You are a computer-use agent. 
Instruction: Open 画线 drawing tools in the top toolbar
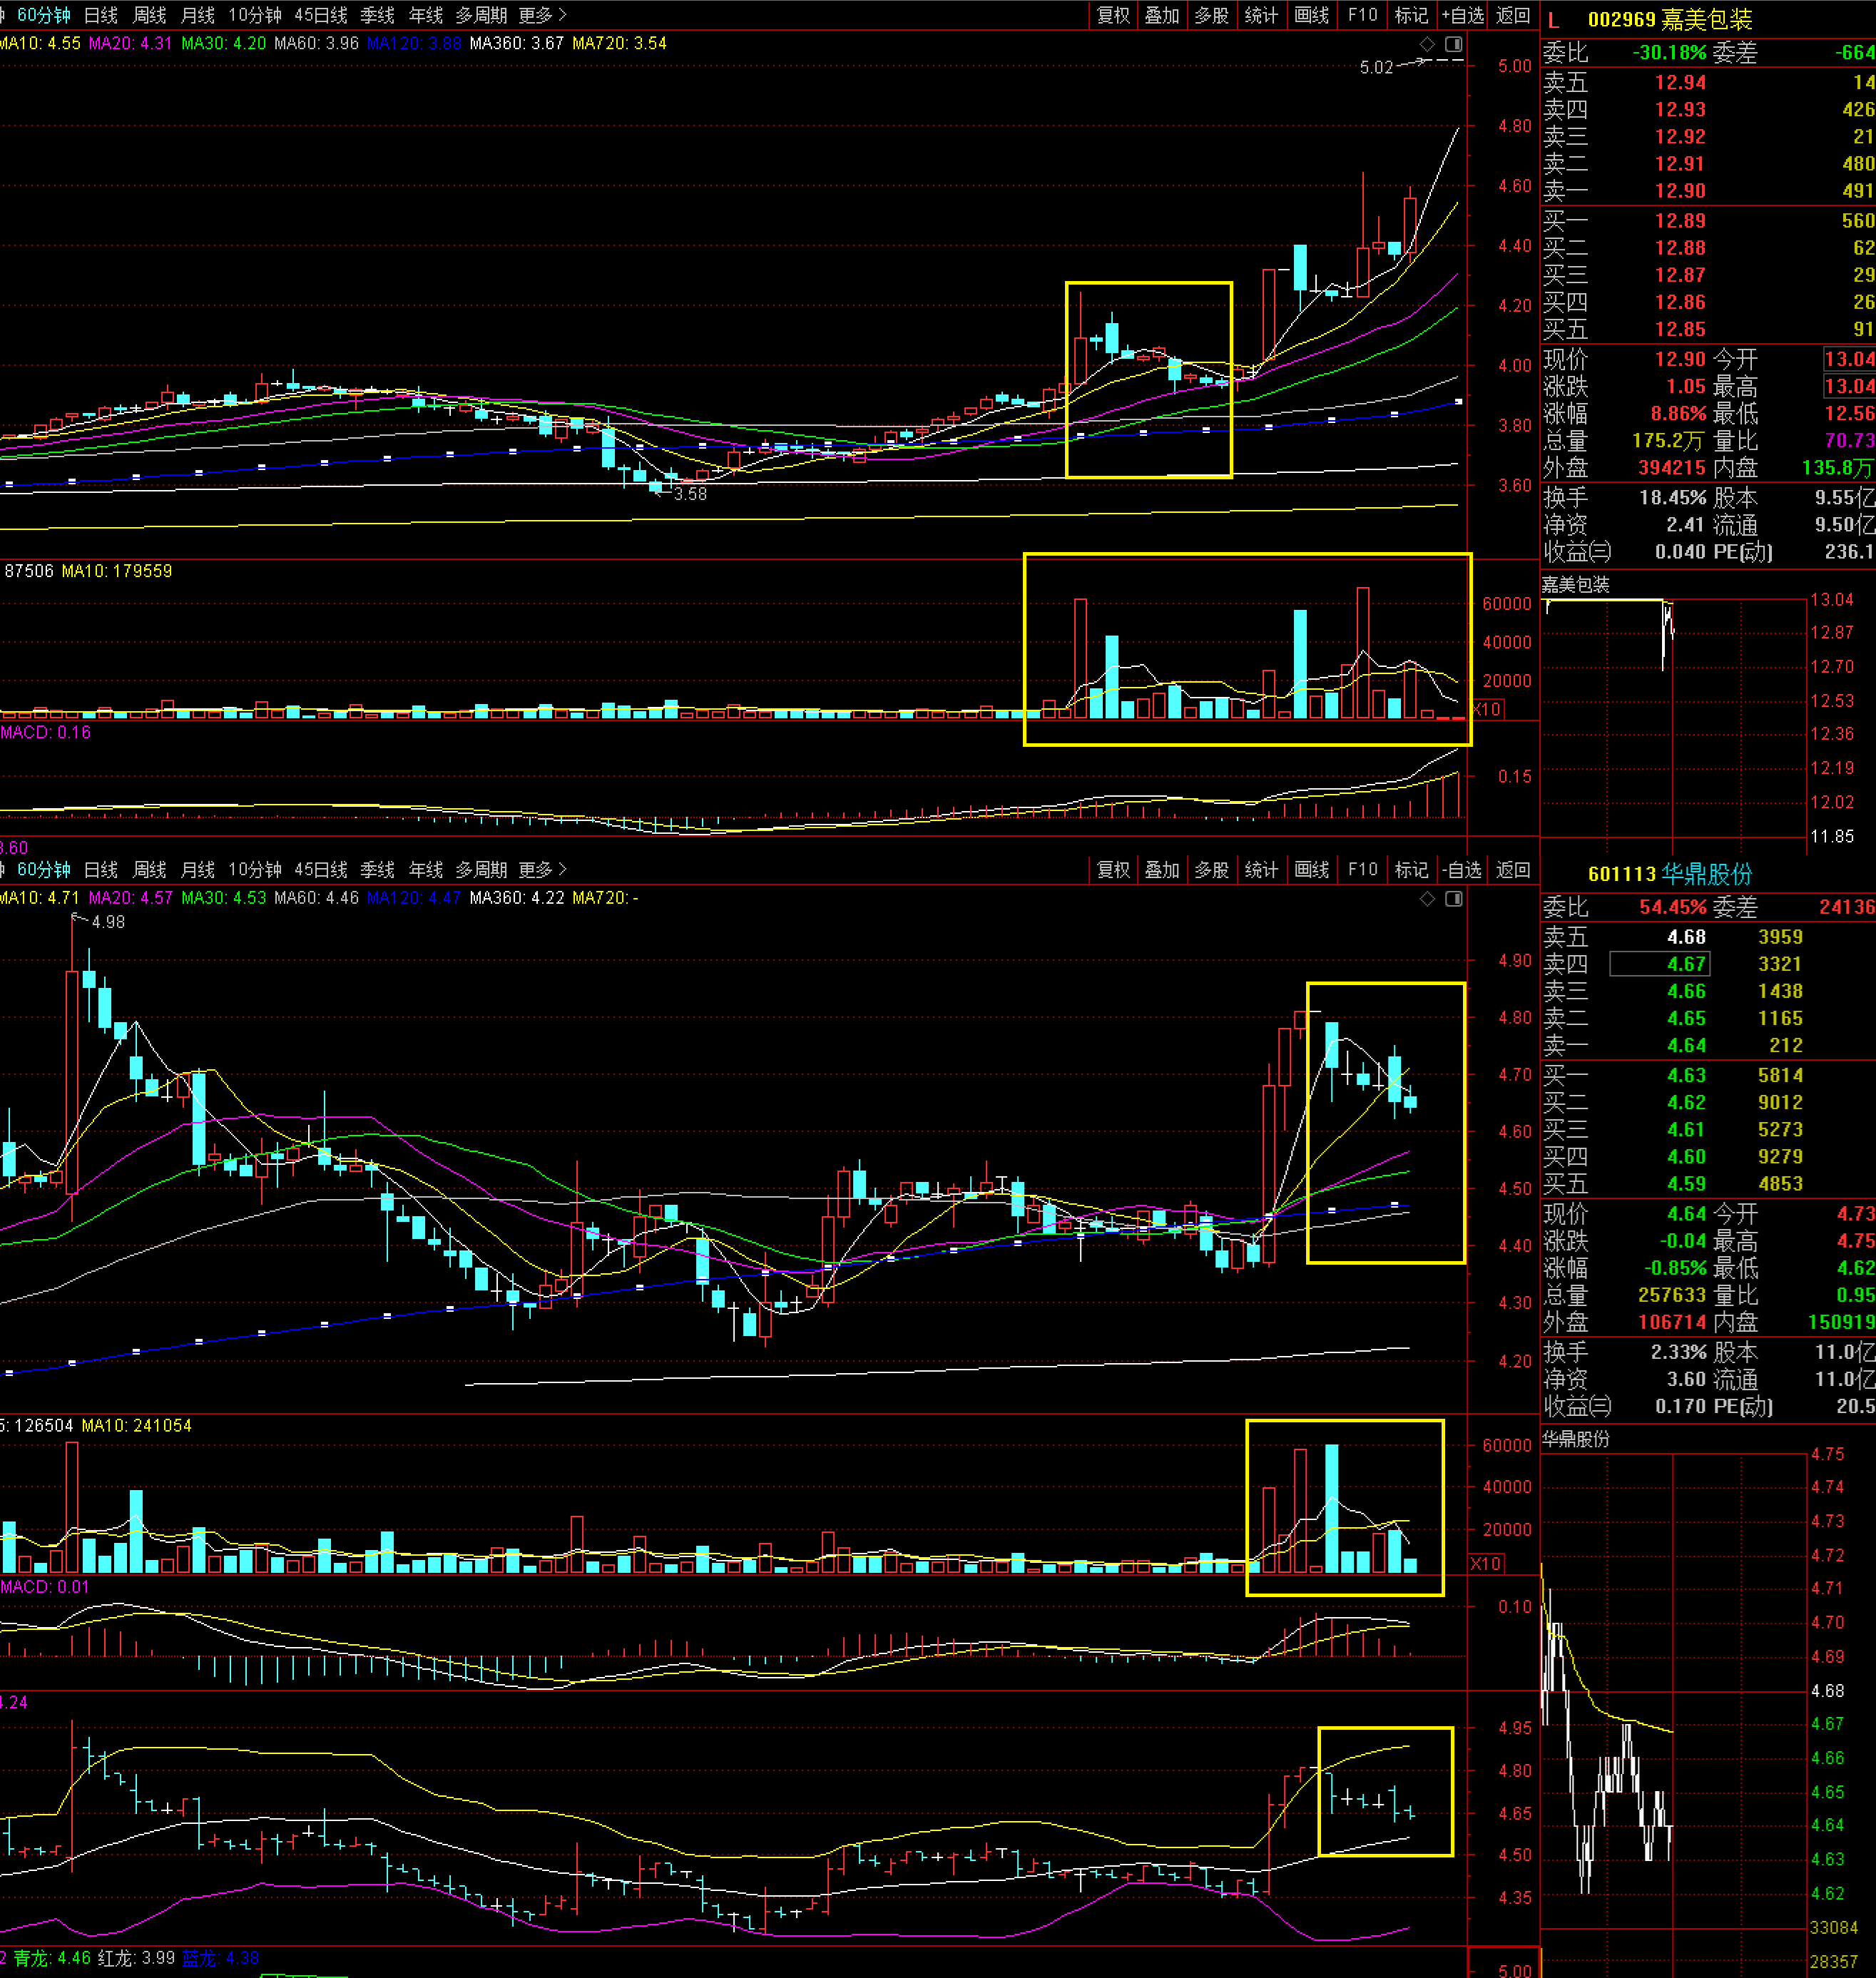point(1311,15)
